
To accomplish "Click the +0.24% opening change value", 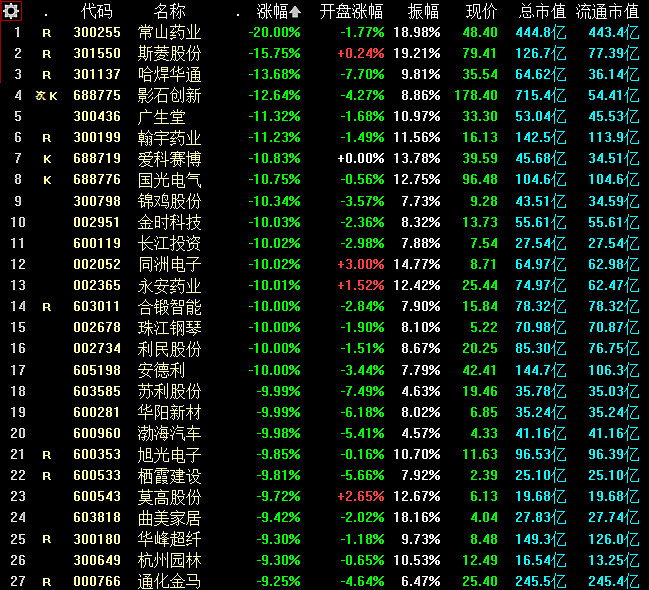I will [x=361, y=53].
